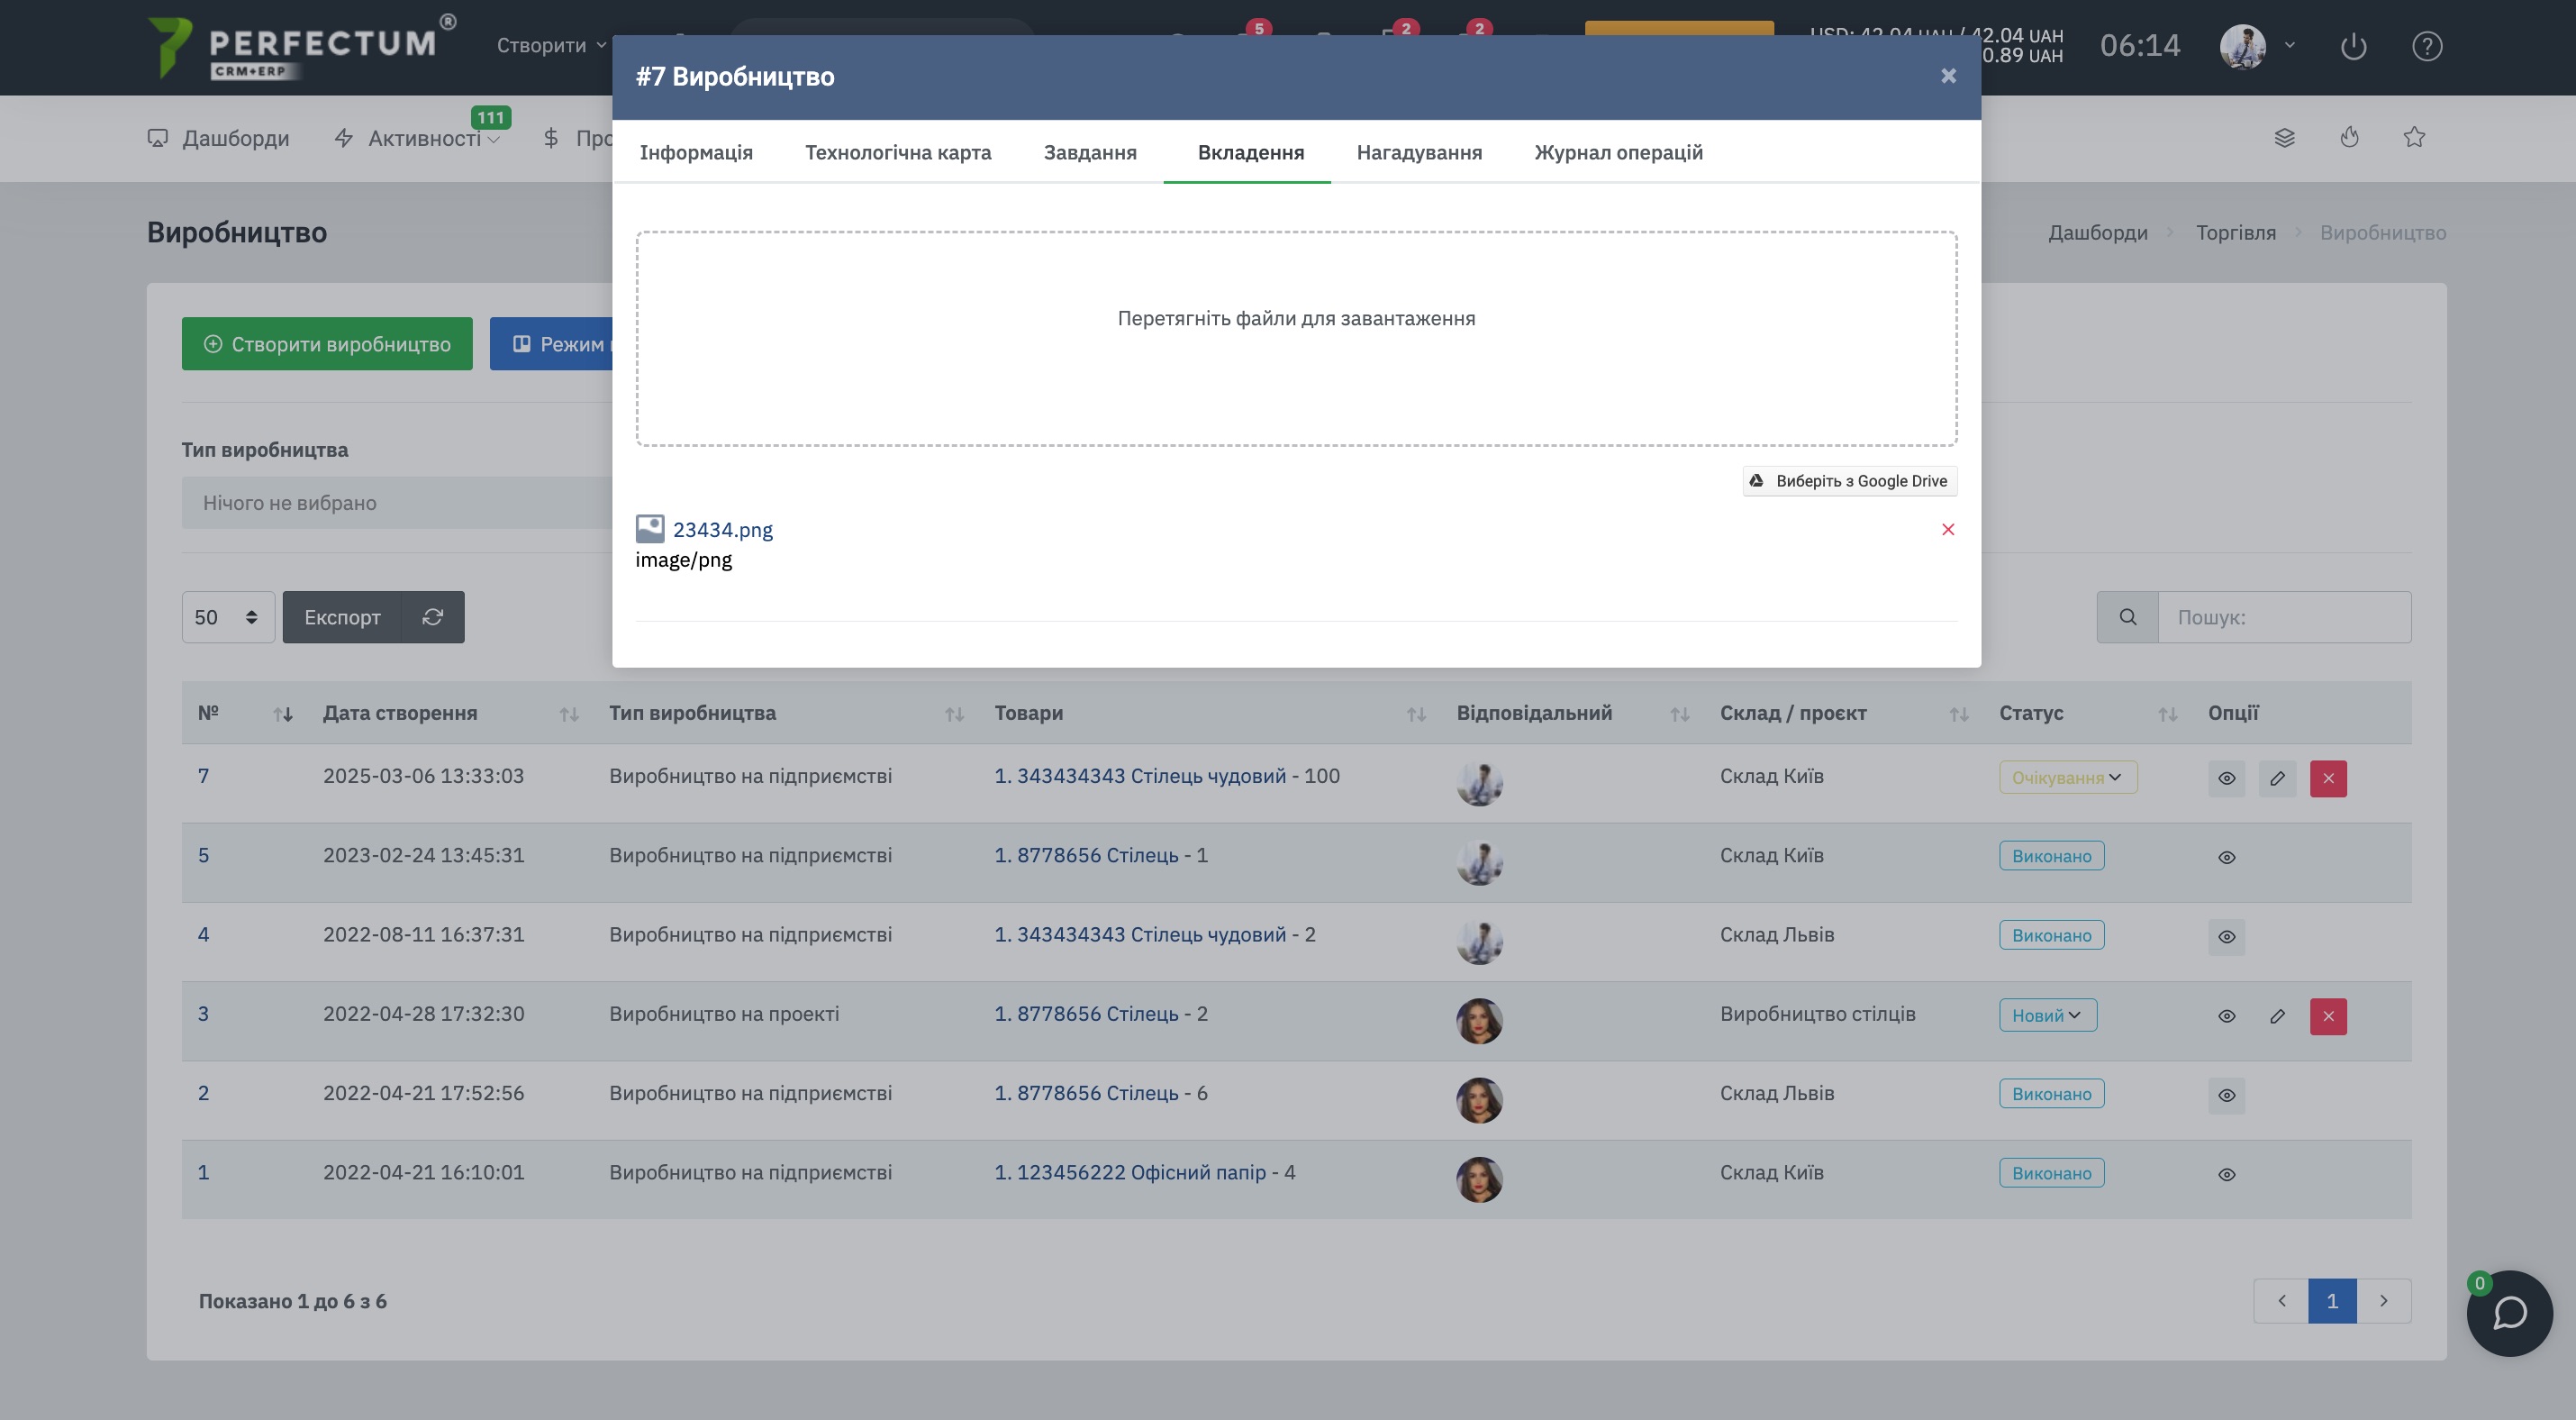Screen dimensions: 2576x1420
Task: View production row 7 details
Action: click(2226, 778)
